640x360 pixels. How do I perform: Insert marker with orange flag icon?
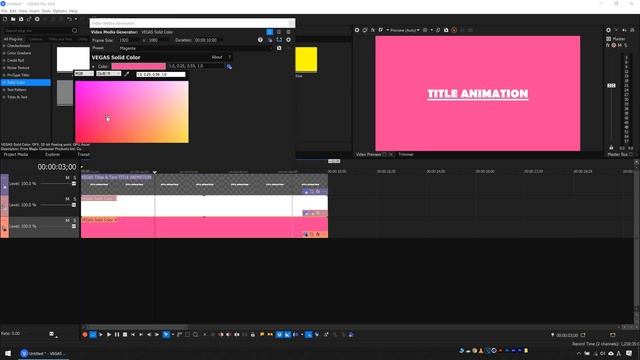coord(262,335)
